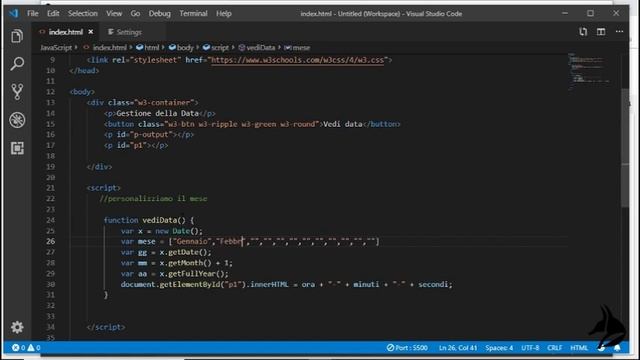Click Spaces: 4 indentation setting
This screenshot has height=360, width=640.
click(499, 348)
